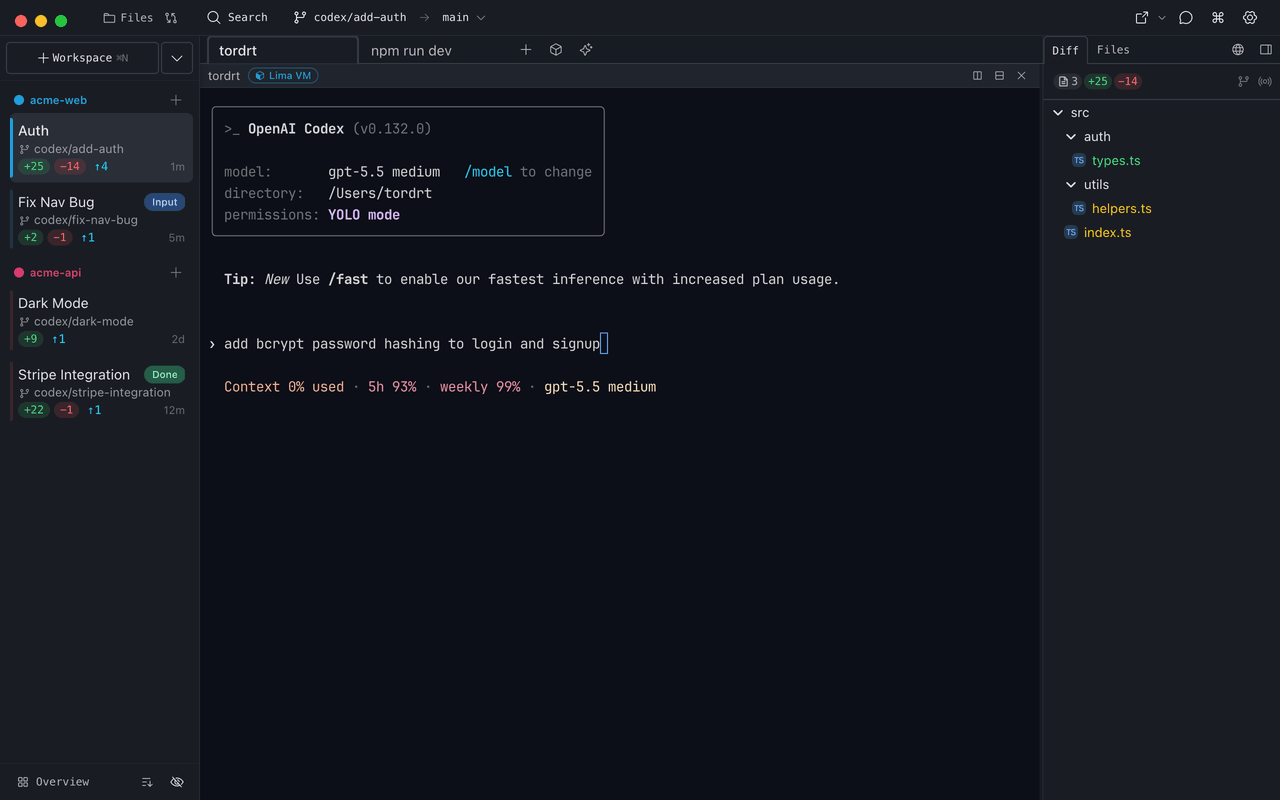Select the Dark Mode workspace
Screen dimensions: 1280x800
point(101,320)
